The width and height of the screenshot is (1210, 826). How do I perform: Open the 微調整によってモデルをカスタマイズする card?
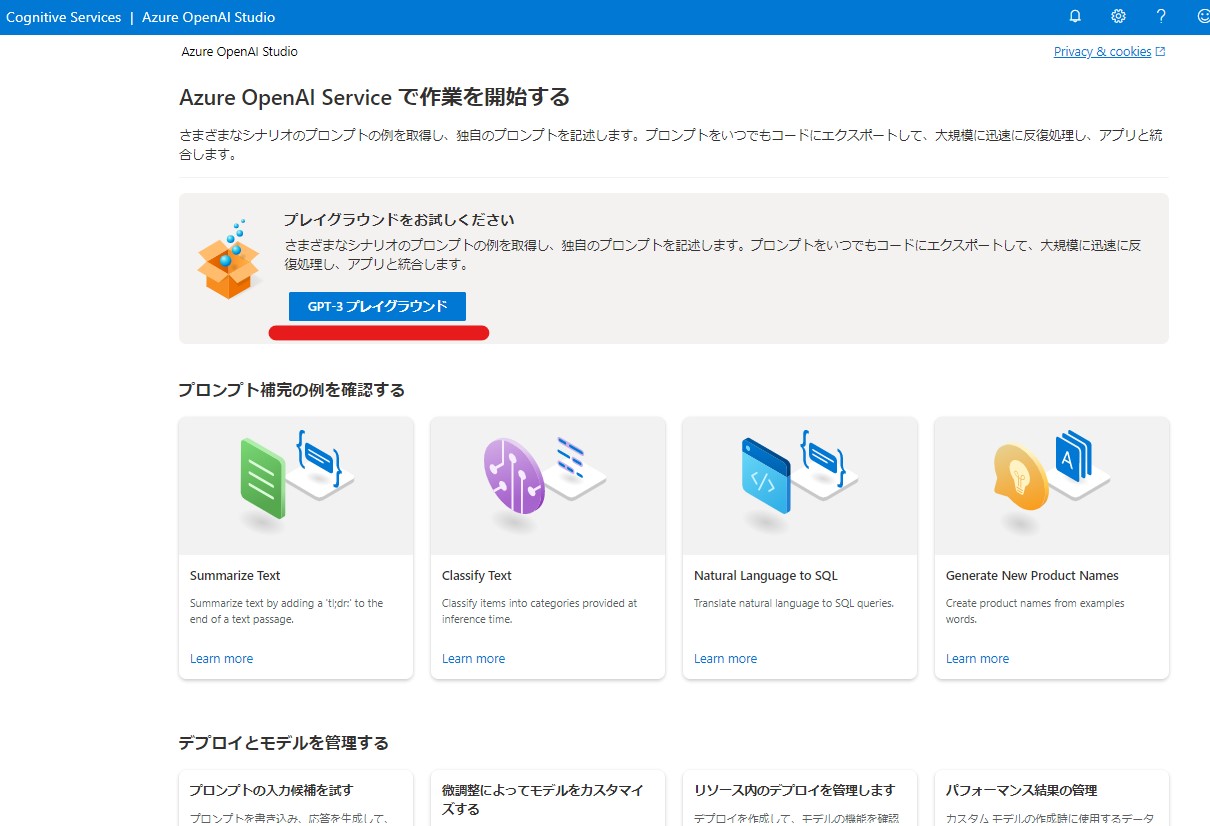(x=542, y=799)
